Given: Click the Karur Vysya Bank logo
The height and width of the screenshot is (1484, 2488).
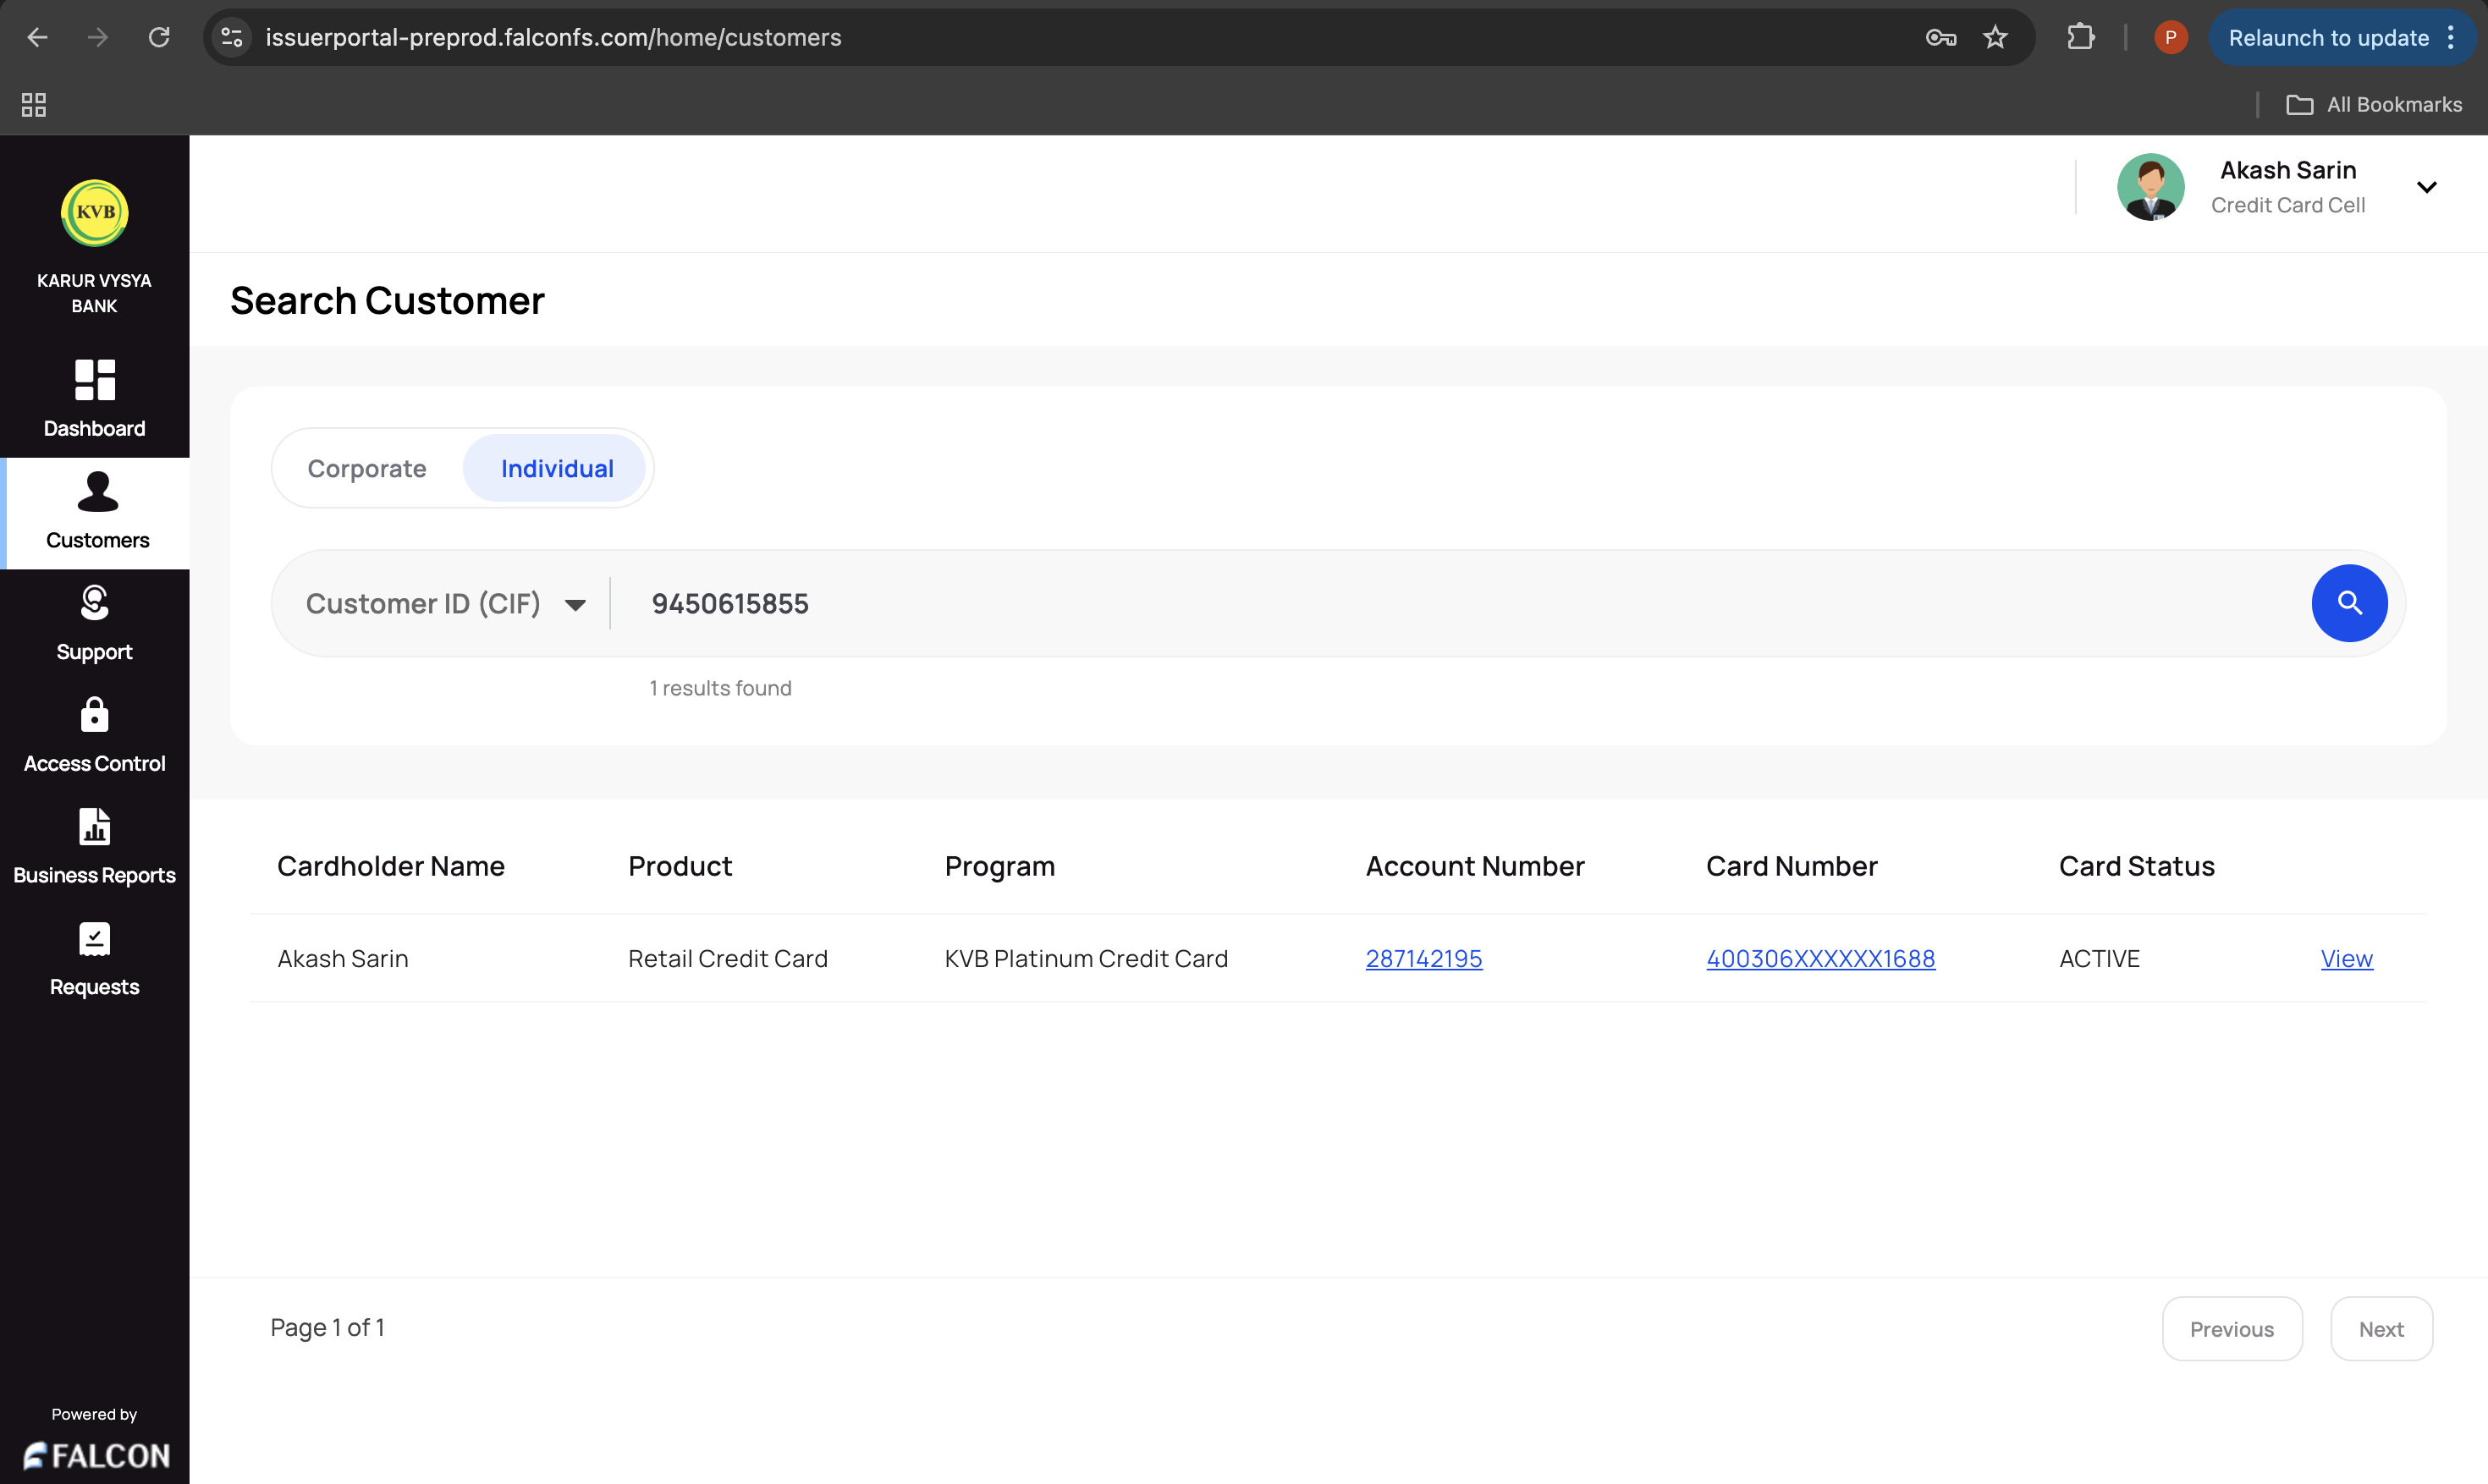Looking at the screenshot, I should pyautogui.click(x=94, y=213).
